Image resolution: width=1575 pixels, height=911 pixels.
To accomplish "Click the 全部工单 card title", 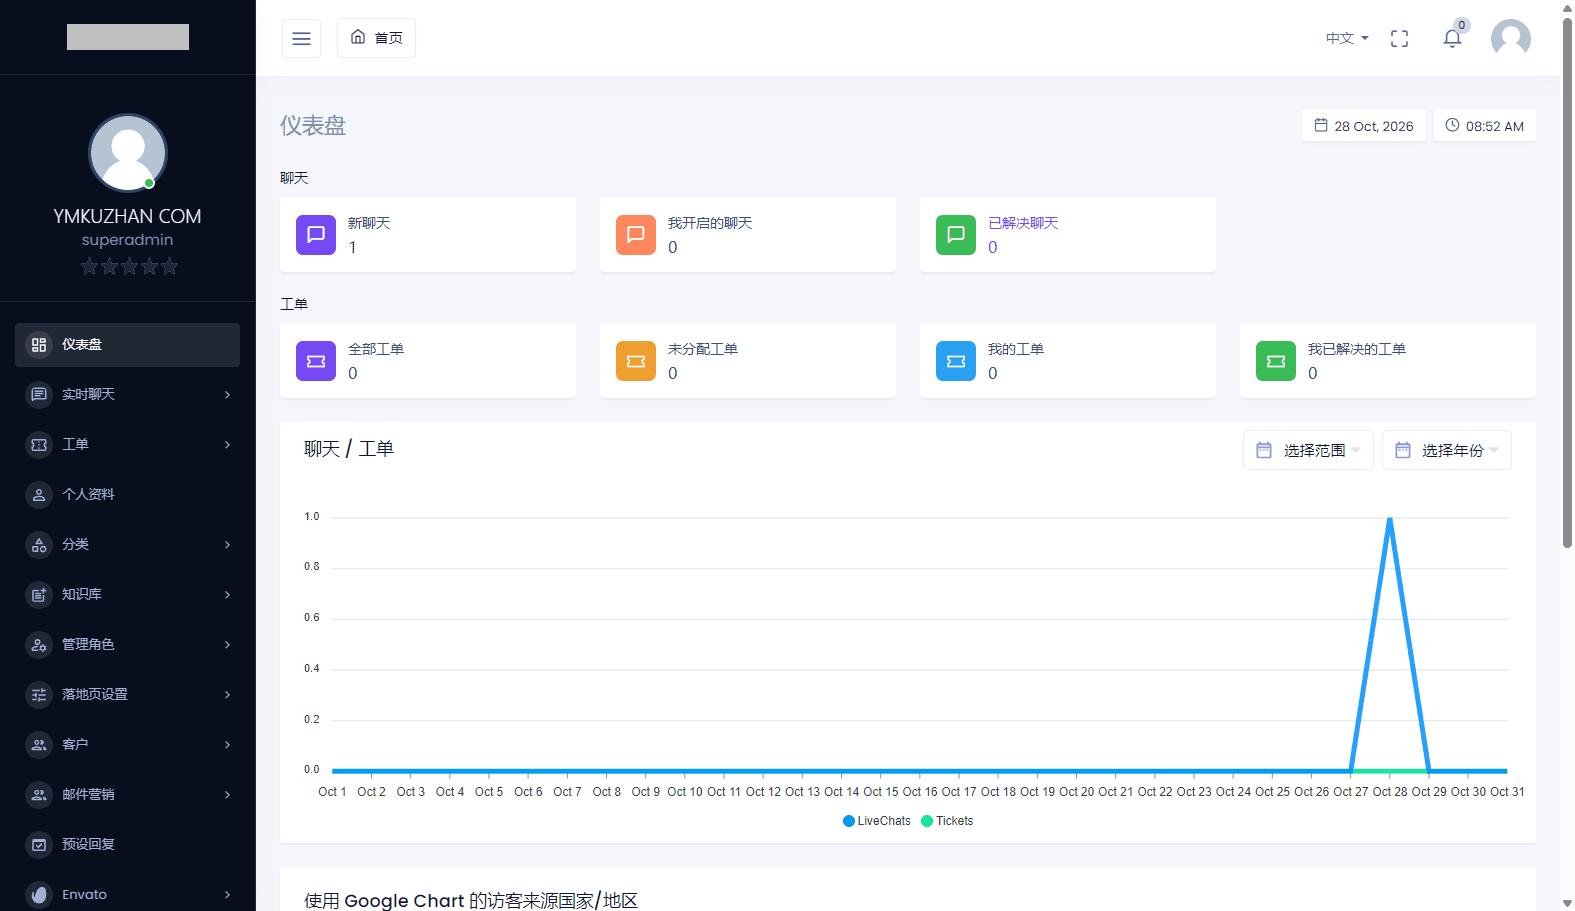I will pos(376,349).
